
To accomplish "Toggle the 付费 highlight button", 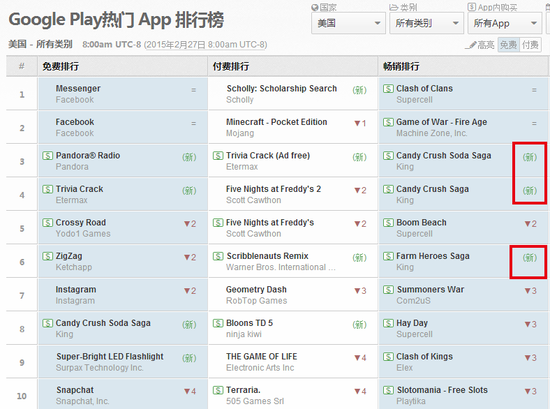I will pyautogui.click(x=530, y=45).
